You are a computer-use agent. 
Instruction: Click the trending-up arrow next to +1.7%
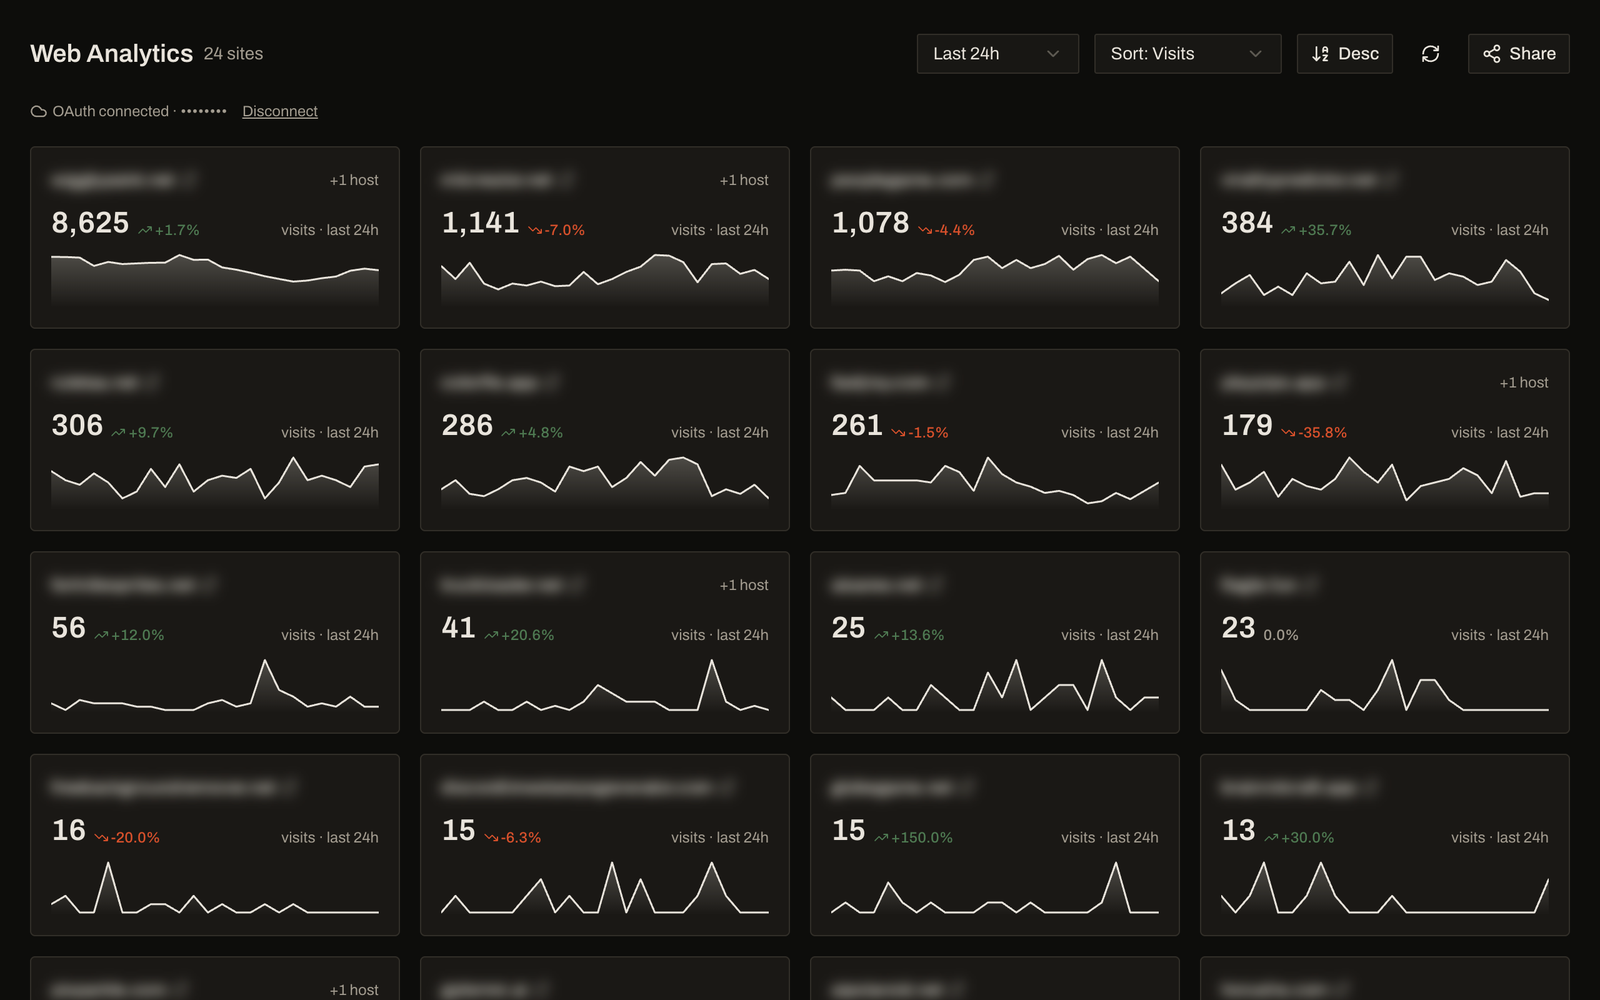[x=145, y=230]
